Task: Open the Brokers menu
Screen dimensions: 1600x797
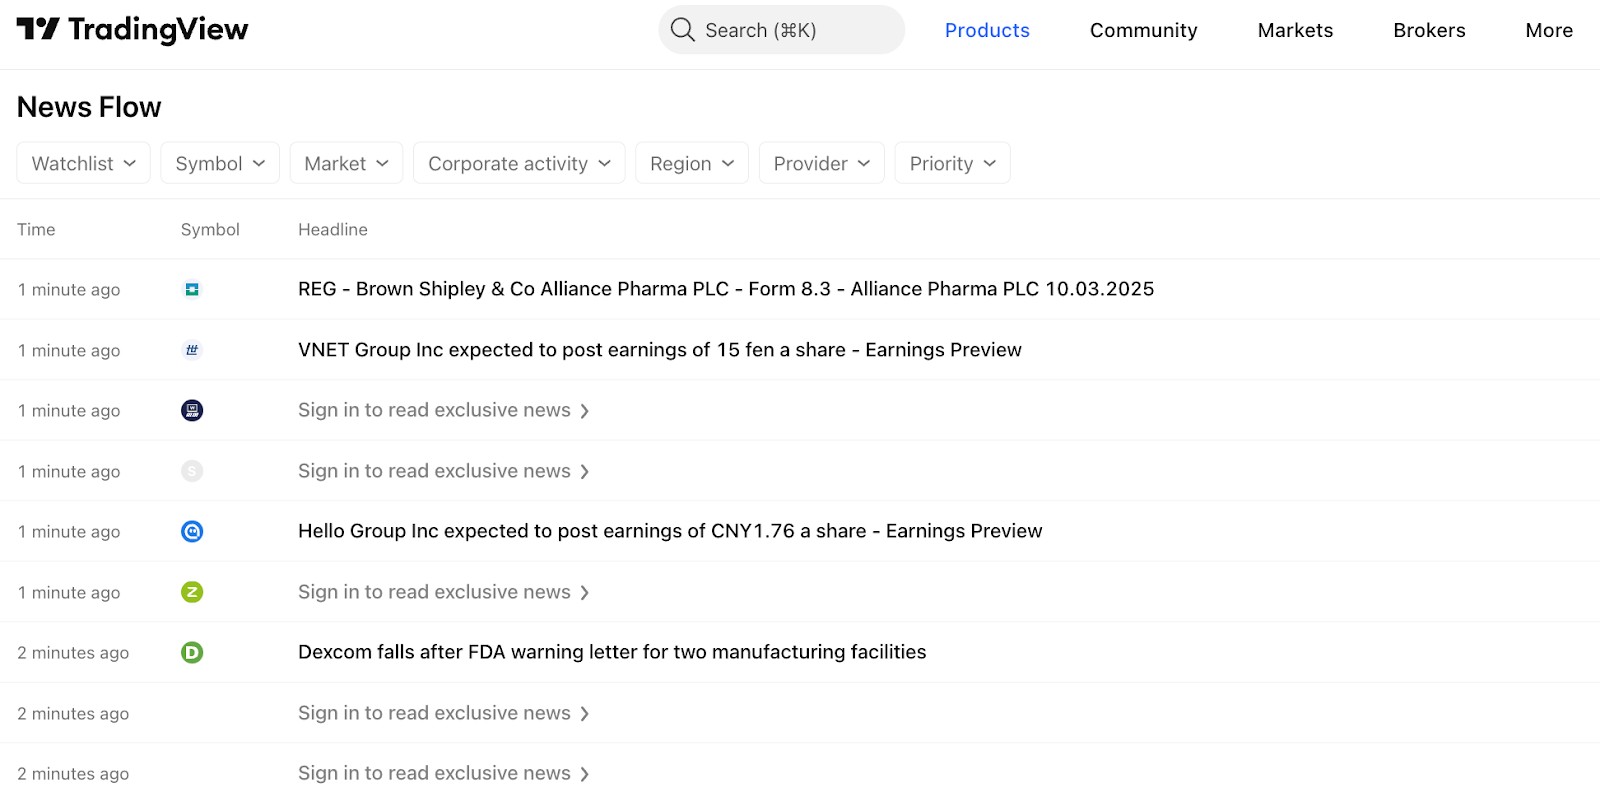Action: (1429, 30)
